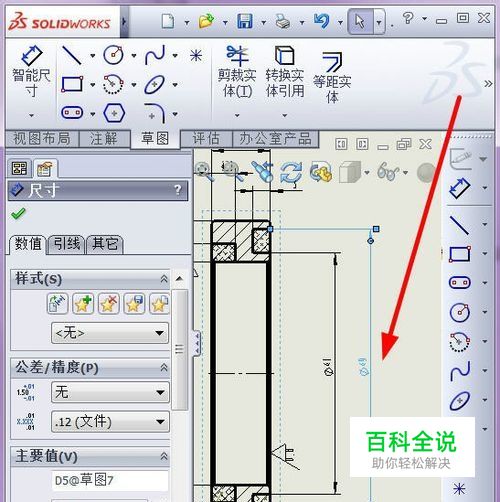Select the Line sketch tool in ribbon

pos(71,55)
